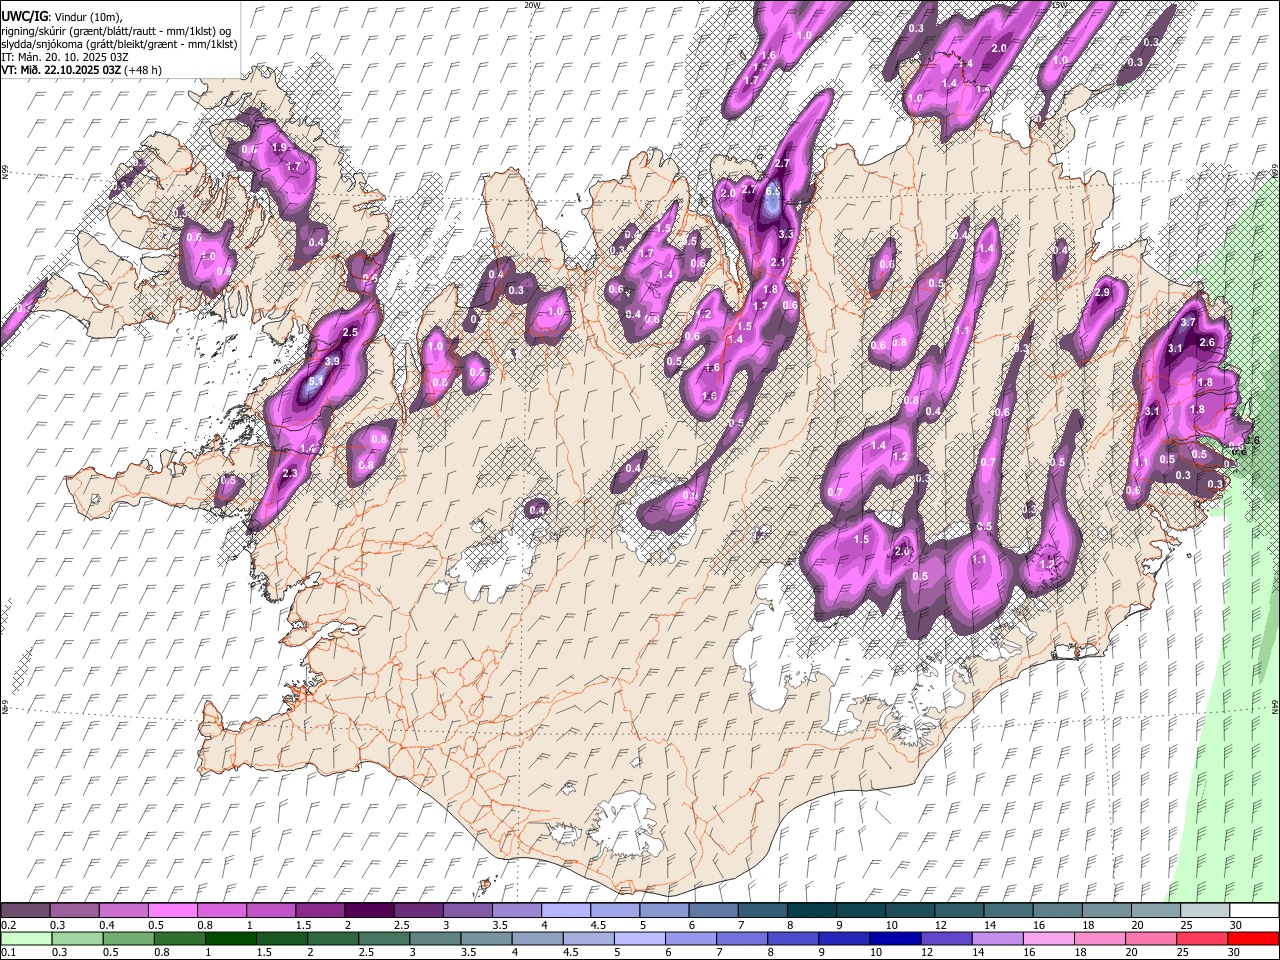Click the 2.9 precipitation value on the map
1280x960 pixels.
pos(1103,293)
